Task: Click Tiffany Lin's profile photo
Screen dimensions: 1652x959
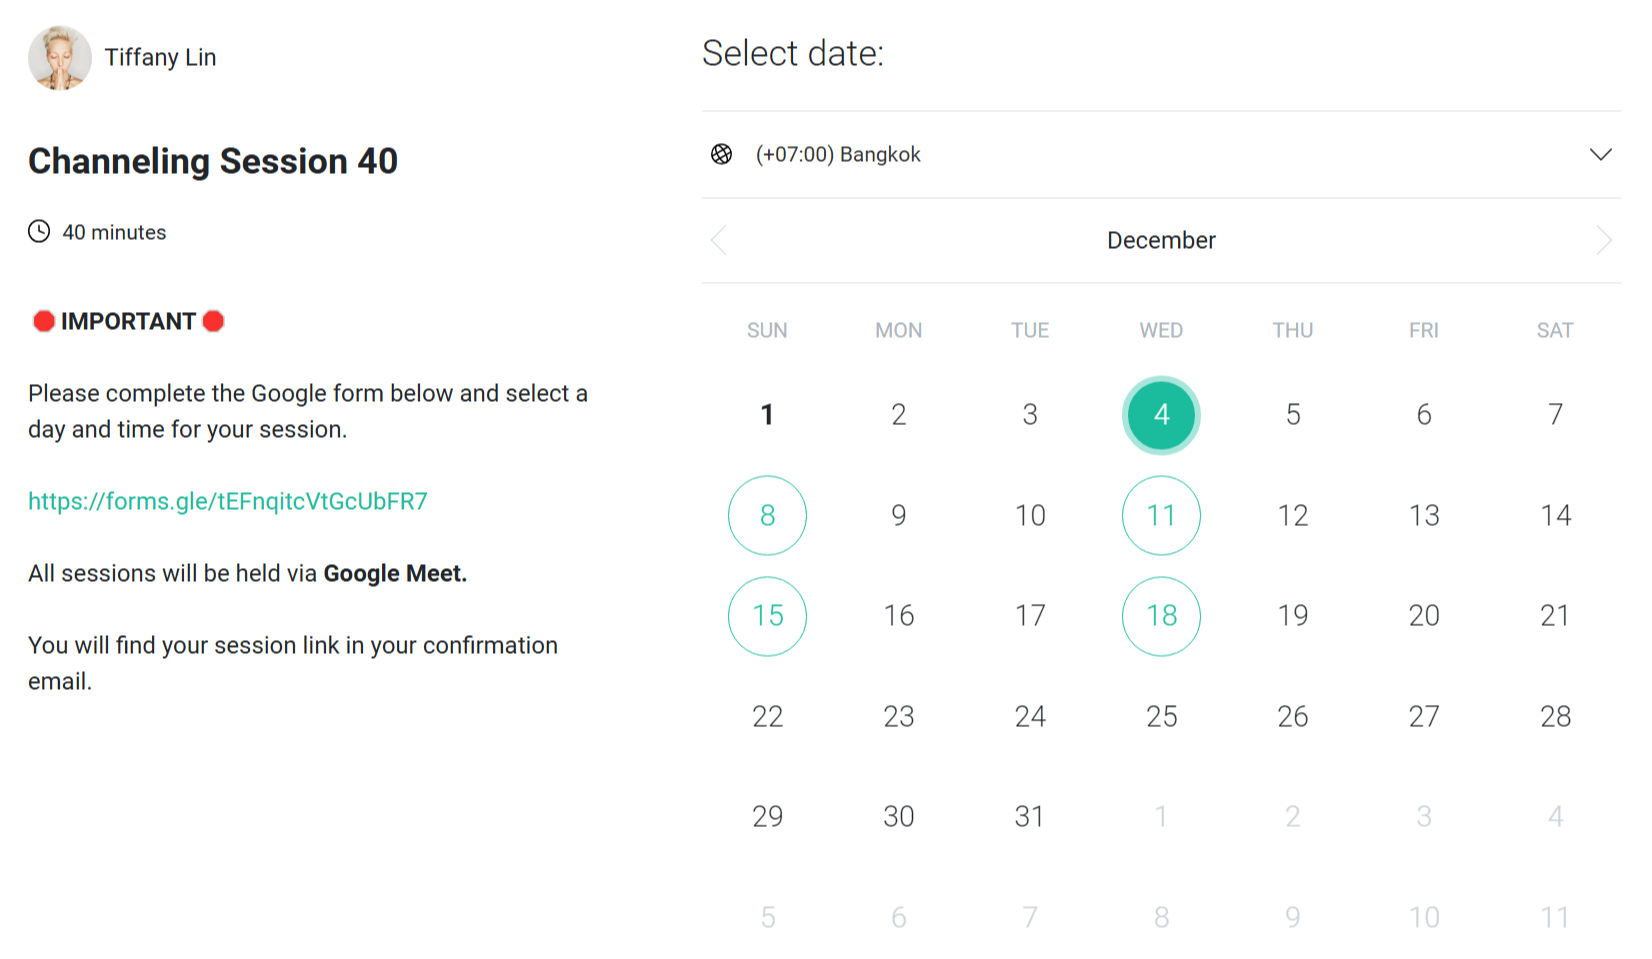Action: coord(60,58)
